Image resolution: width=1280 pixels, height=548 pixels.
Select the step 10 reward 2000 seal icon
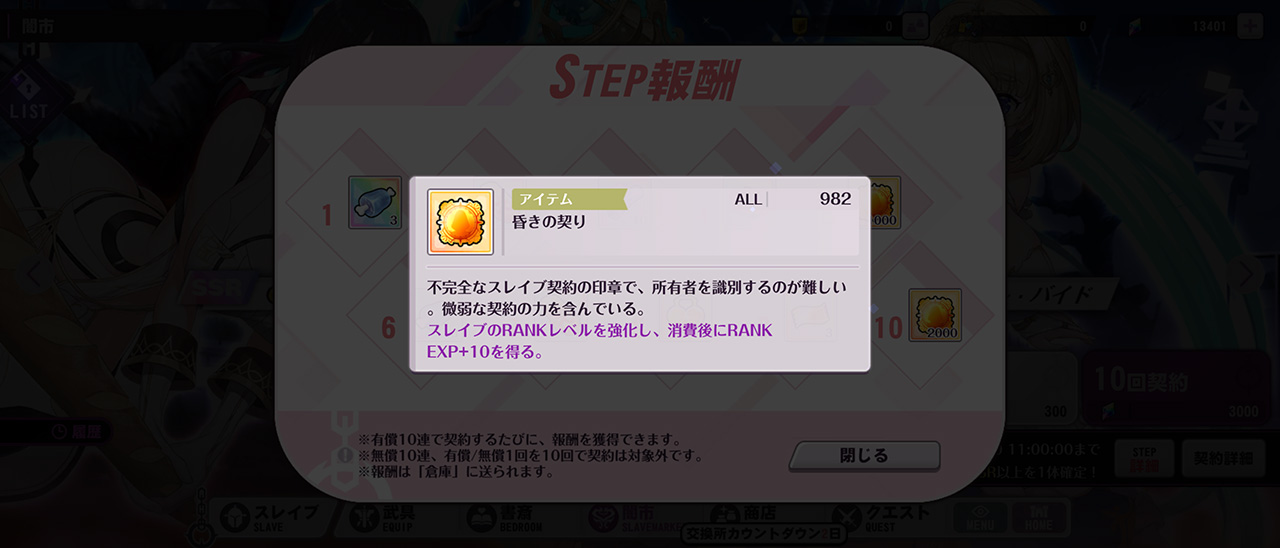pyautogui.click(x=935, y=315)
